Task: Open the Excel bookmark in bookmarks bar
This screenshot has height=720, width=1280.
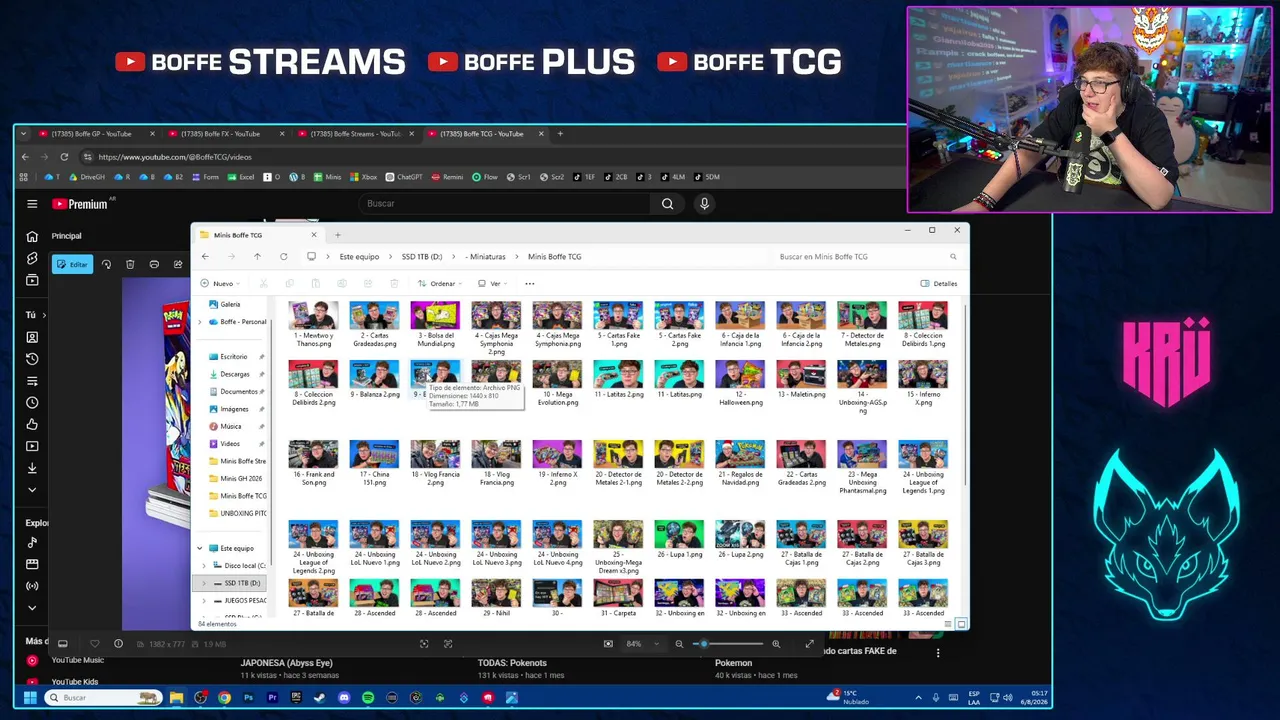Action: pyautogui.click(x=240, y=177)
